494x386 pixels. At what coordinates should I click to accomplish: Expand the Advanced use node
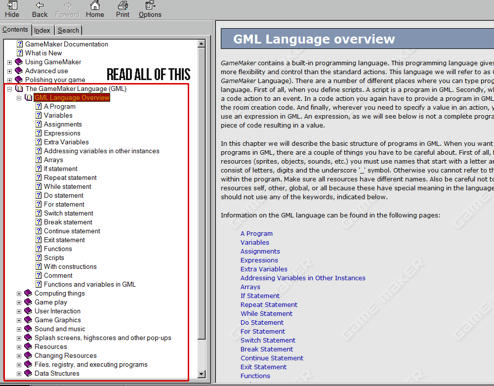click(10, 71)
